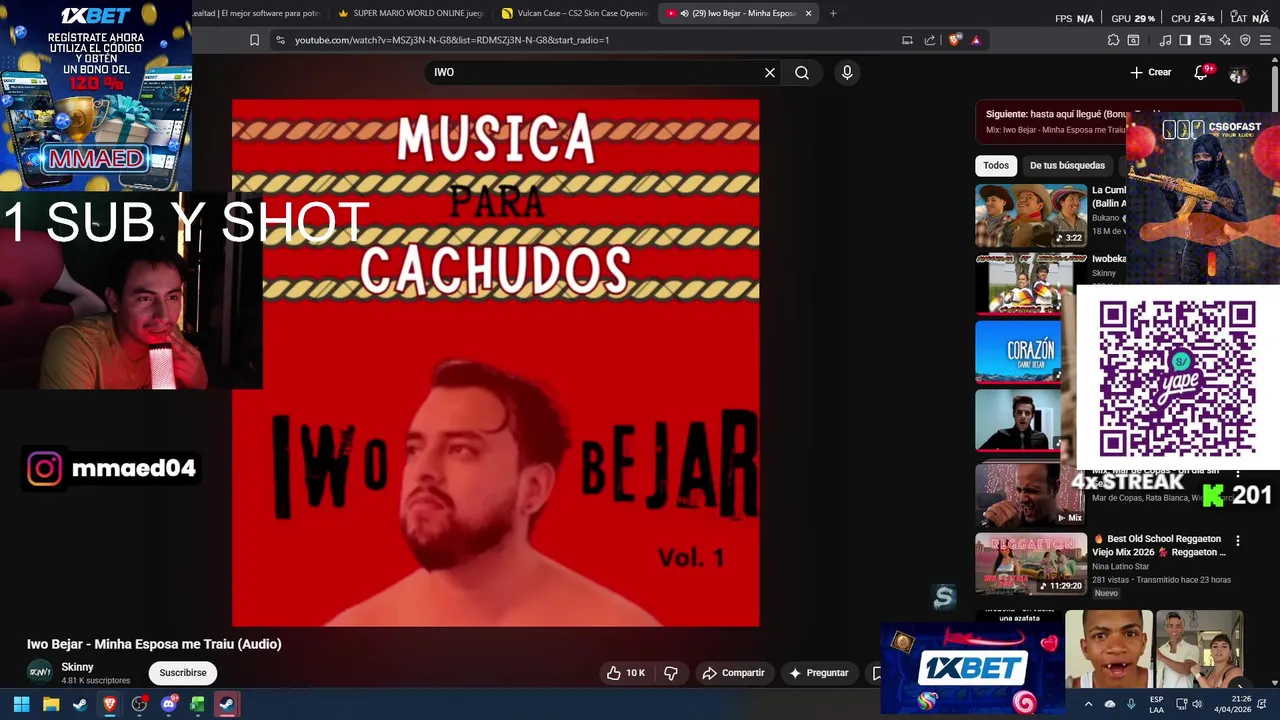Open the Corazón video thumbnail
1280x720 pixels.
[1020, 352]
